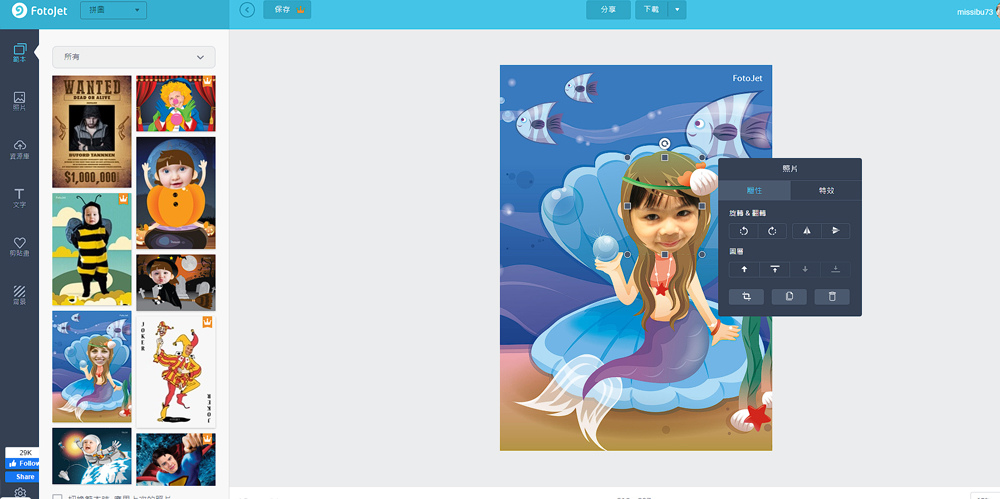
Task: Select the witch graveyard template
Action: click(176, 283)
